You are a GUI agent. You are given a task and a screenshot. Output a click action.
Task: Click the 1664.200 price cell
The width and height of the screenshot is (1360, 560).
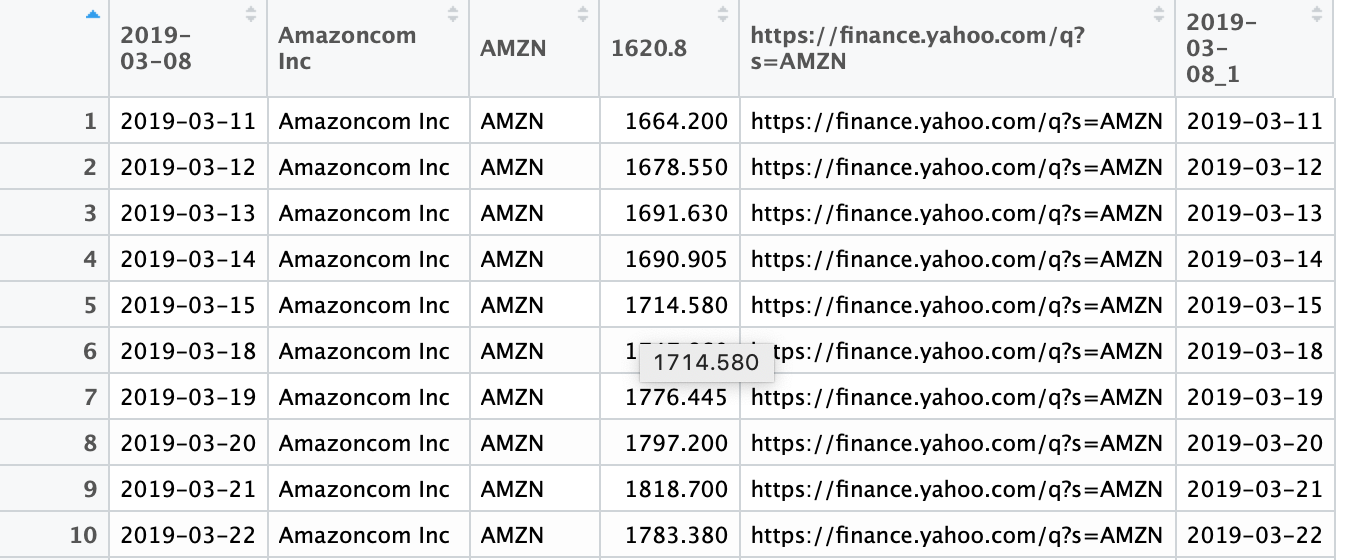click(x=676, y=122)
